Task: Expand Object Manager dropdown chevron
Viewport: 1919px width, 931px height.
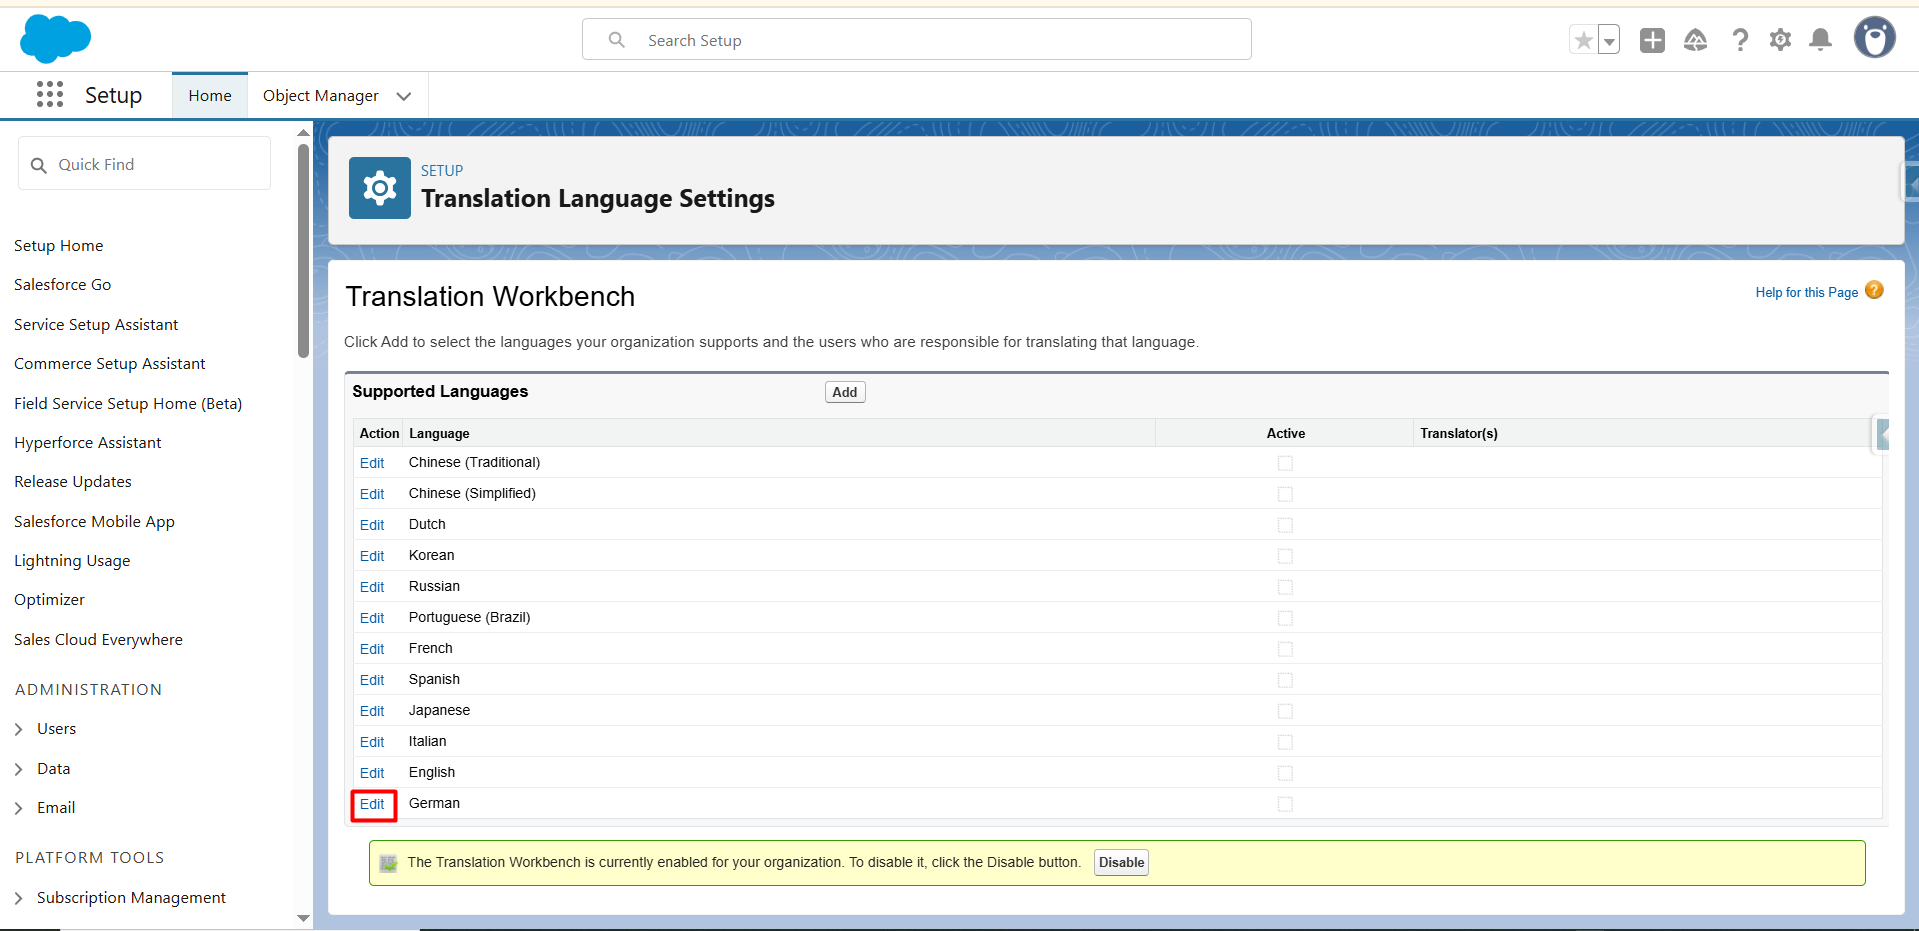Action: (x=404, y=96)
